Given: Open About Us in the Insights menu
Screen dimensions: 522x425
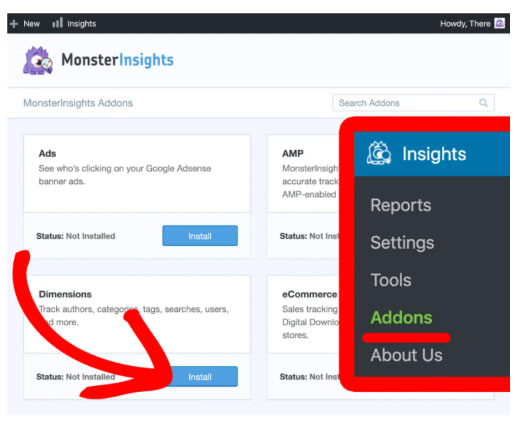Looking at the screenshot, I should click(x=407, y=355).
